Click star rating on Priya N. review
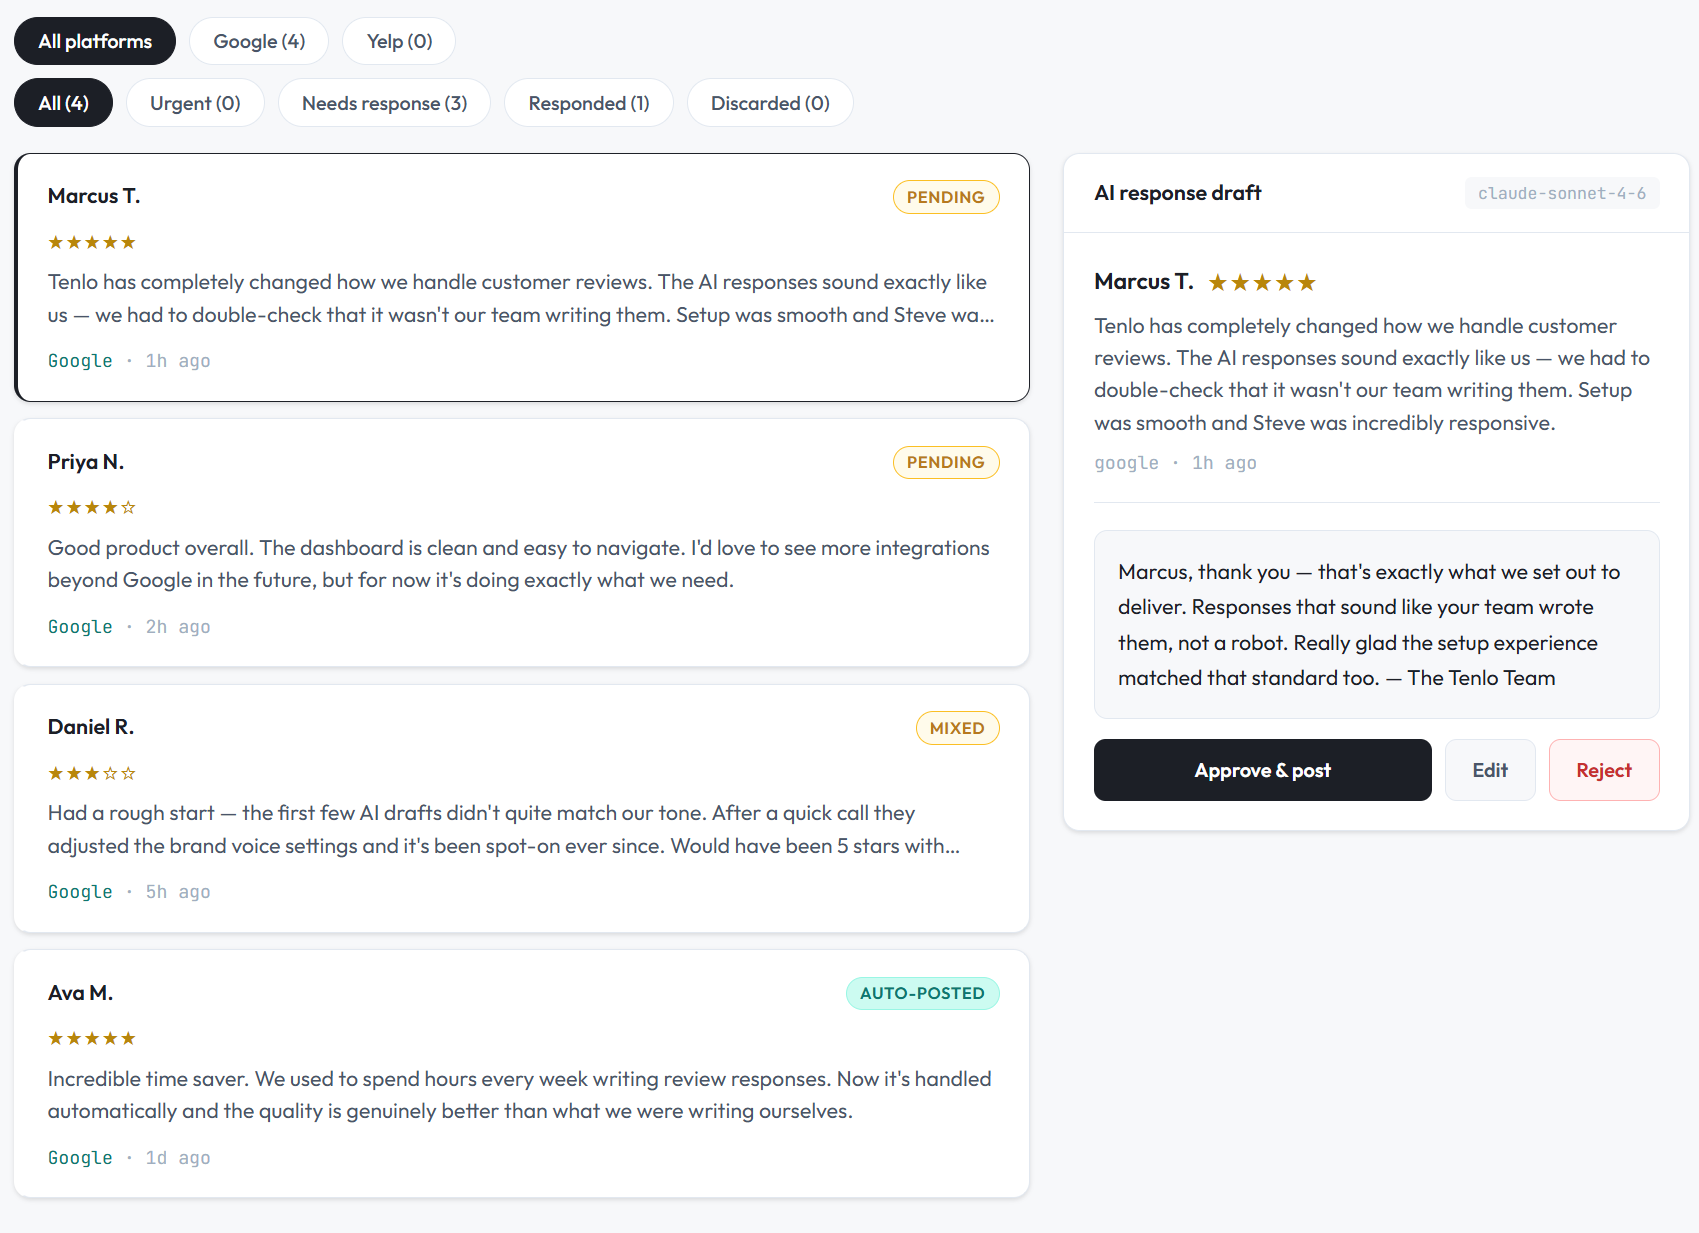This screenshot has height=1233, width=1699. point(92,507)
